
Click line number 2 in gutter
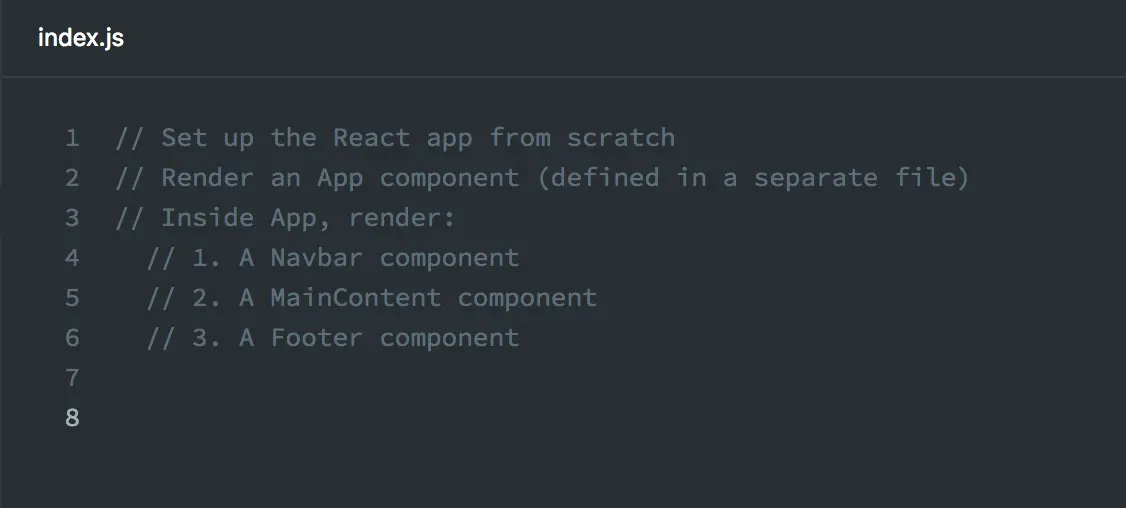click(72, 178)
